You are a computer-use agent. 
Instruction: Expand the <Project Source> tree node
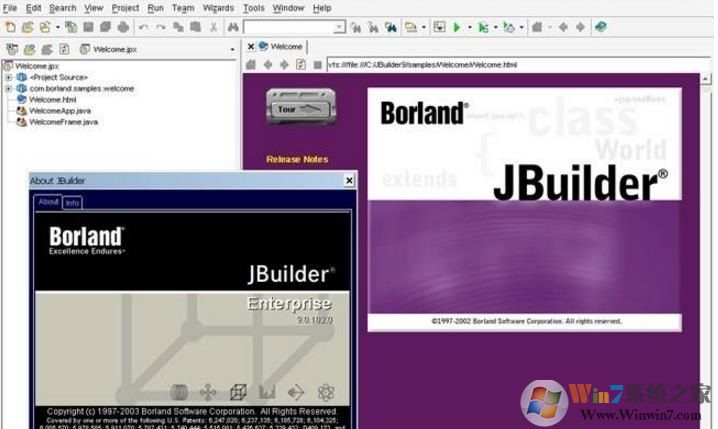pyautogui.click(x=9, y=77)
